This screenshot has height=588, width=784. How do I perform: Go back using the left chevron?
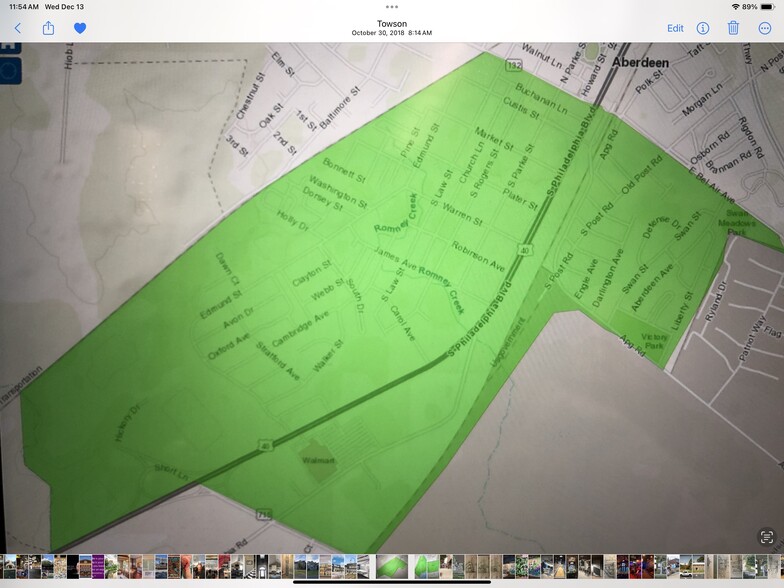(x=17, y=28)
